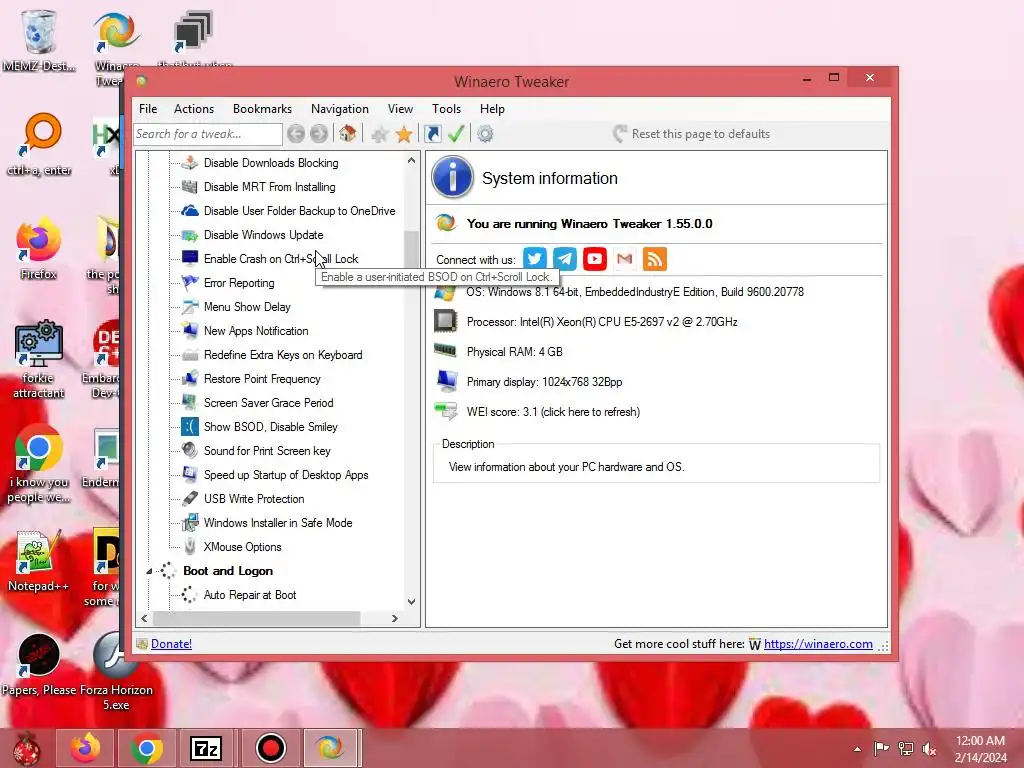Select New Apps Notification tree item
The height and width of the screenshot is (768, 1024).
pos(256,331)
